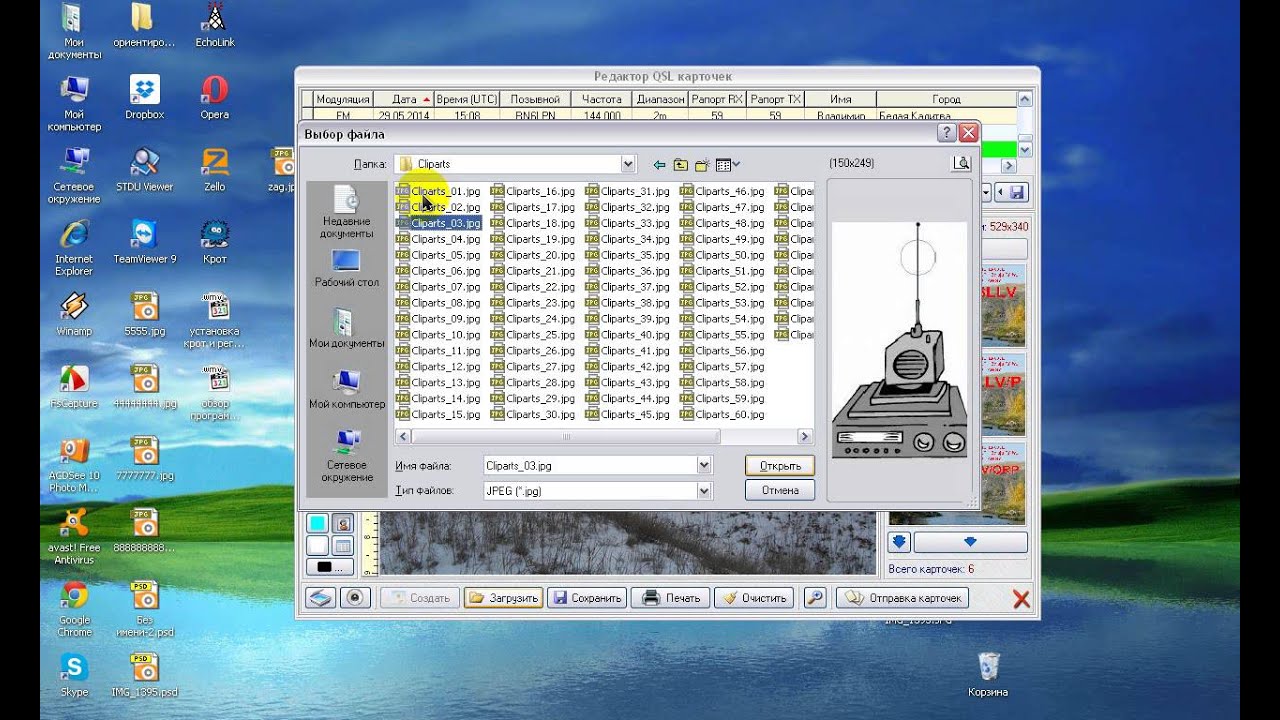Click the Город column header

click(946, 99)
